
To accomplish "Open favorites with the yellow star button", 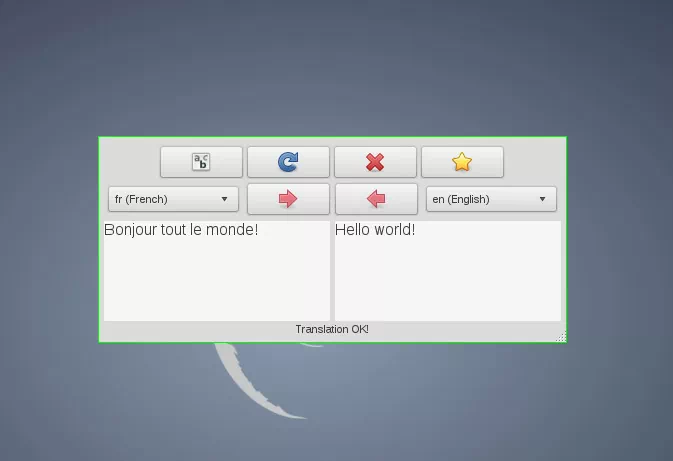I will click(462, 162).
